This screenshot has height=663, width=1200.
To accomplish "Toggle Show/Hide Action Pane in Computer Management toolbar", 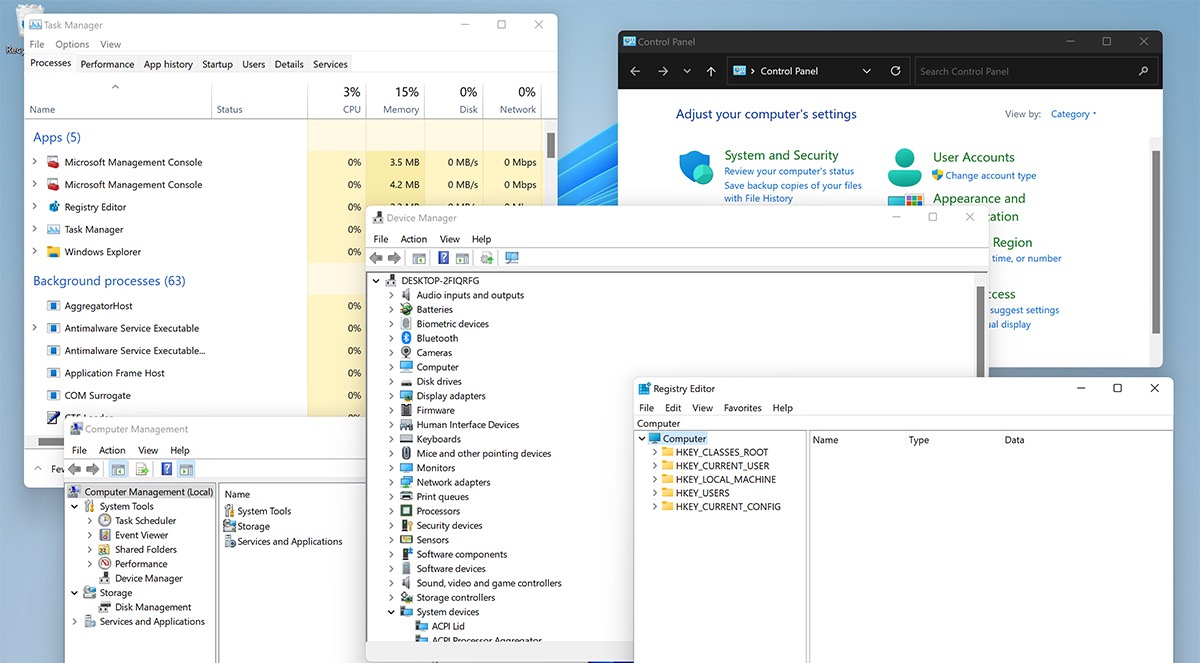I will pyautogui.click(x=186, y=469).
